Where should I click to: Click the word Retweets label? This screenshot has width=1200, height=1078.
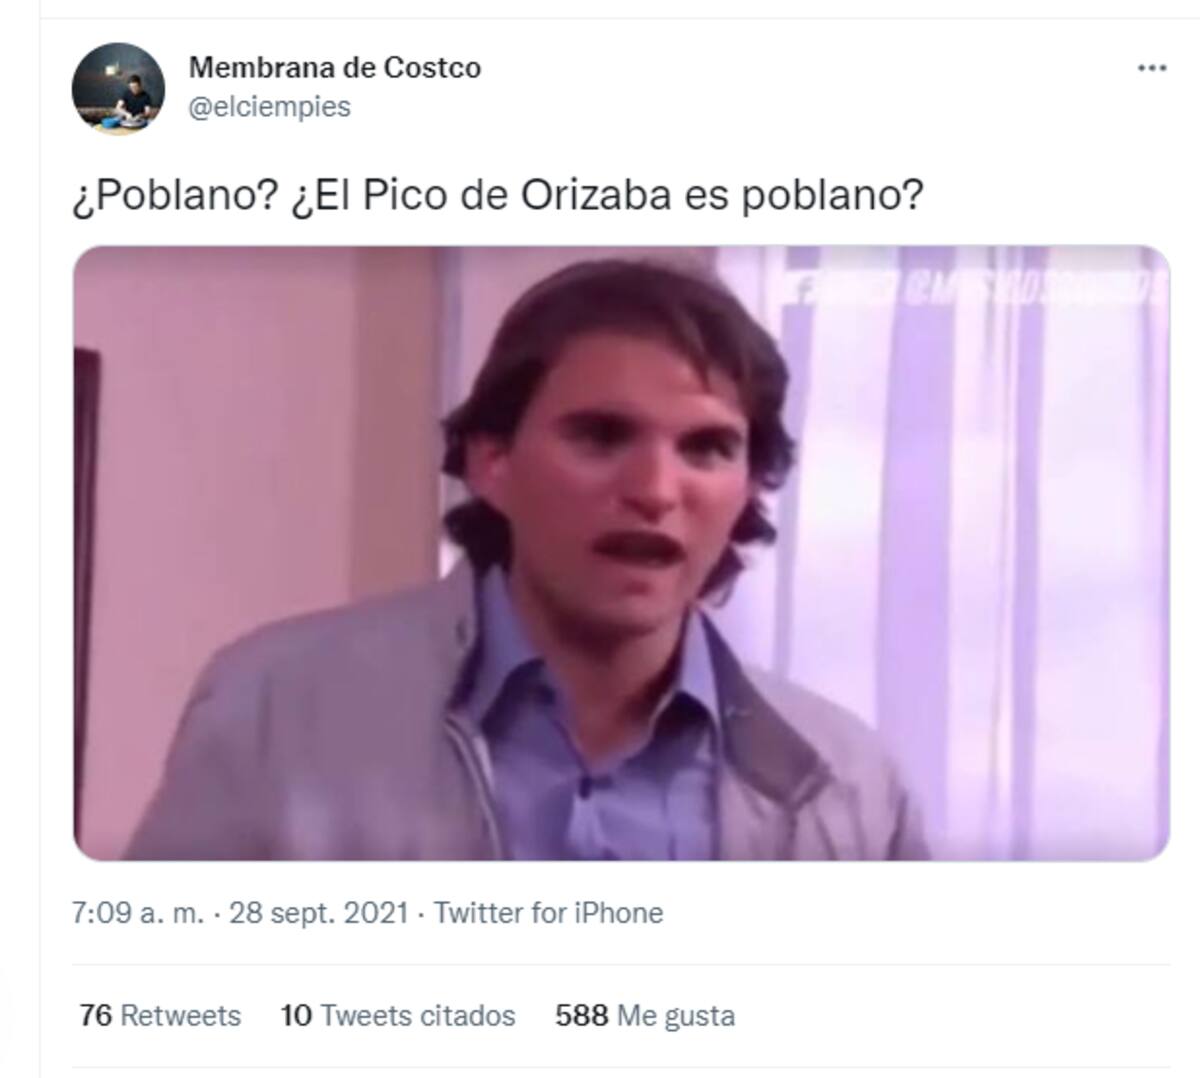[x=181, y=1016]
